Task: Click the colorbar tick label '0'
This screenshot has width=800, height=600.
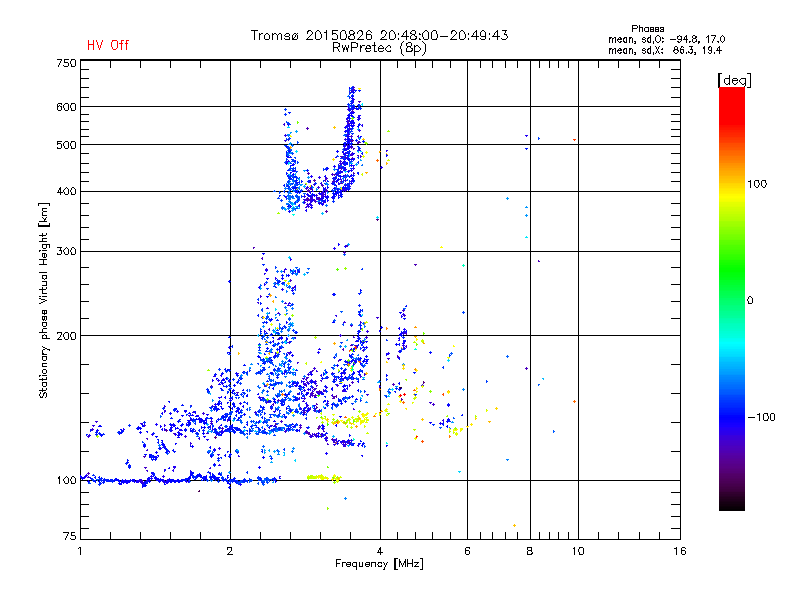Action: (750, 301)
